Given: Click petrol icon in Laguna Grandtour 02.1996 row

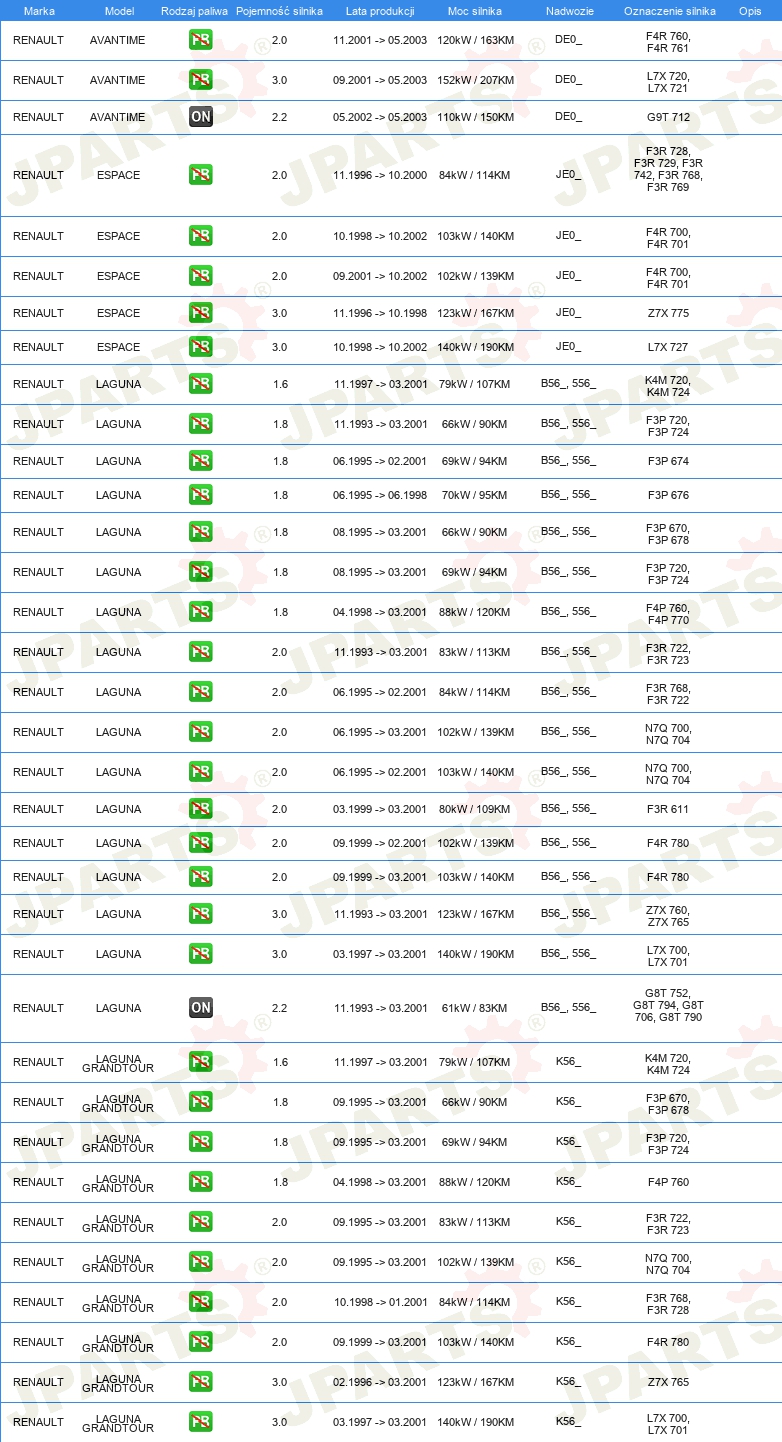Looking at the screenshot, I should point(201,1382).
